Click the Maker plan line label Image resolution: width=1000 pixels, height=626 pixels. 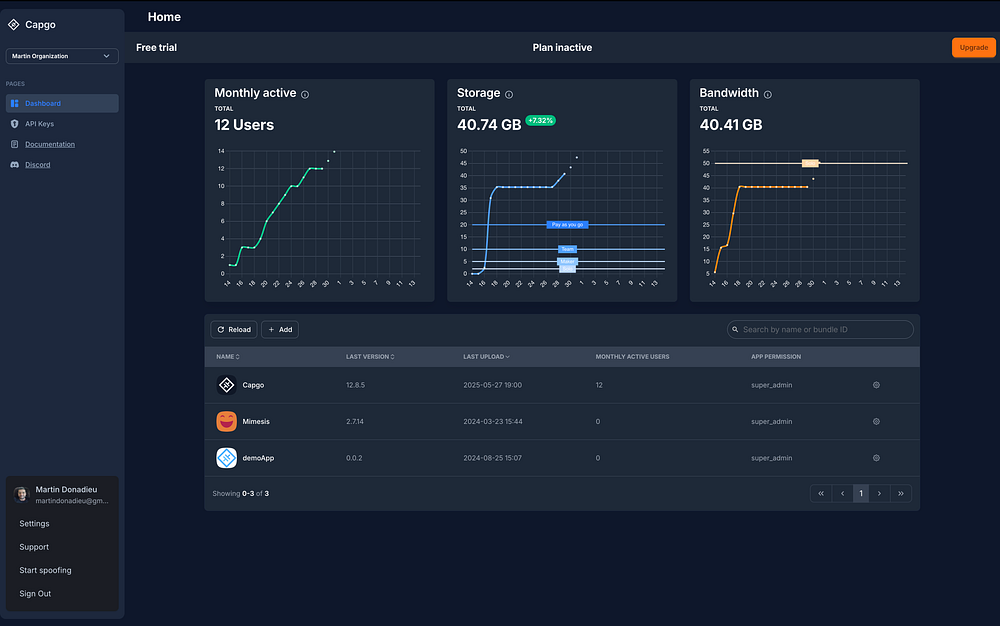568,261
